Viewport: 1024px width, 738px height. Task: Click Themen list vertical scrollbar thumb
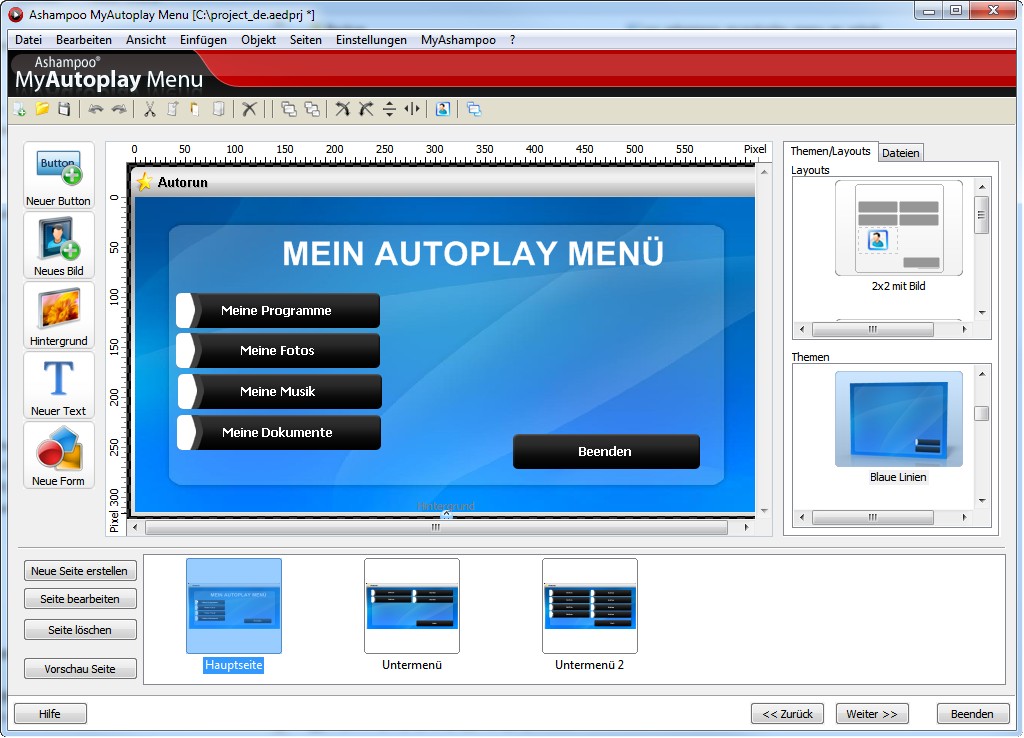click(x=982, y=413)
